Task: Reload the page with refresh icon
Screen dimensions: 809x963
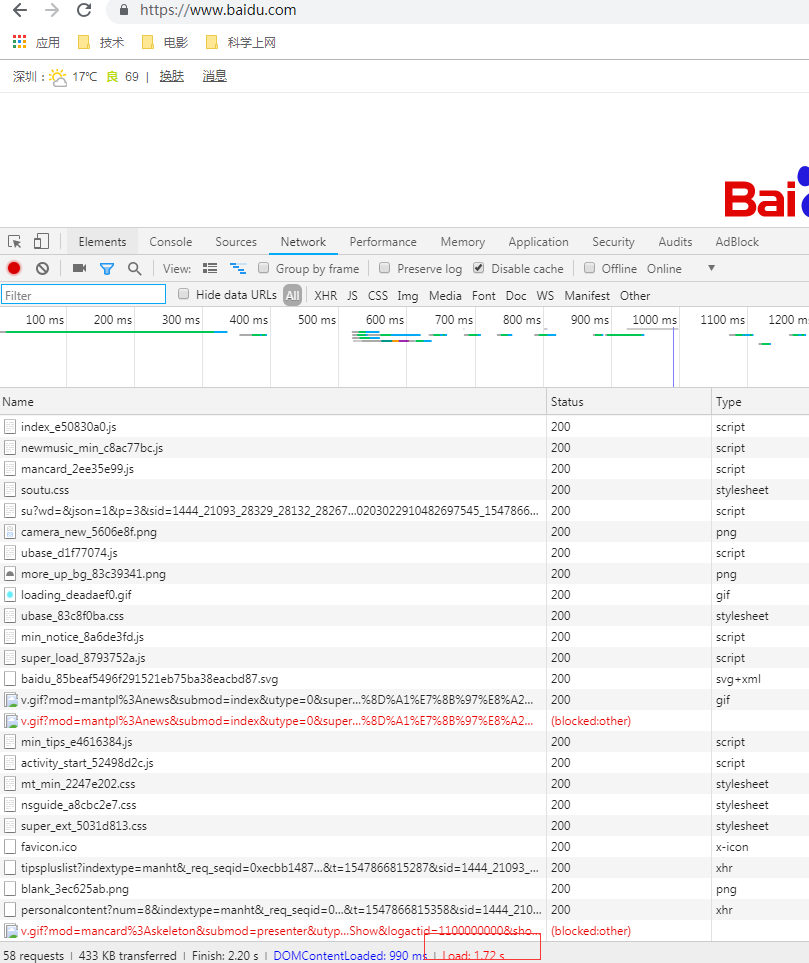Action: pyautogui.click(x=84, y=10)
